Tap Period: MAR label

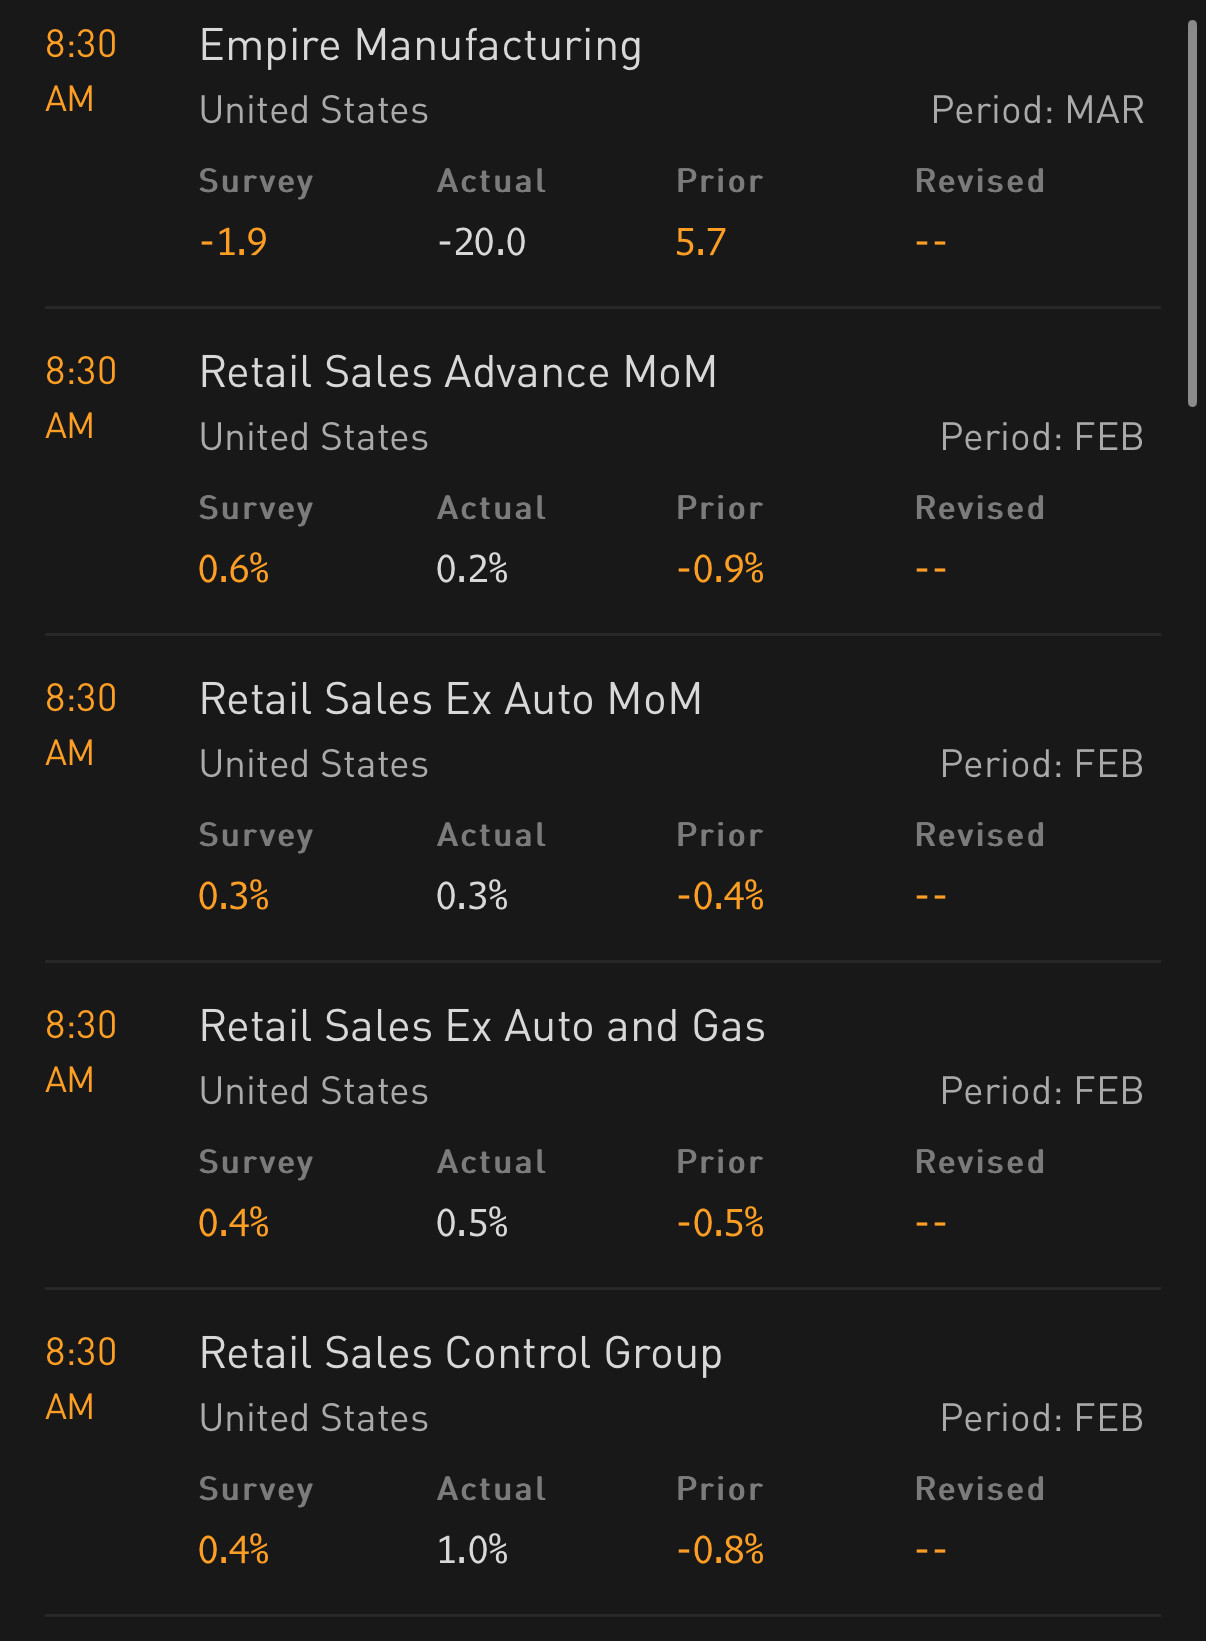tap(1037, 110)
